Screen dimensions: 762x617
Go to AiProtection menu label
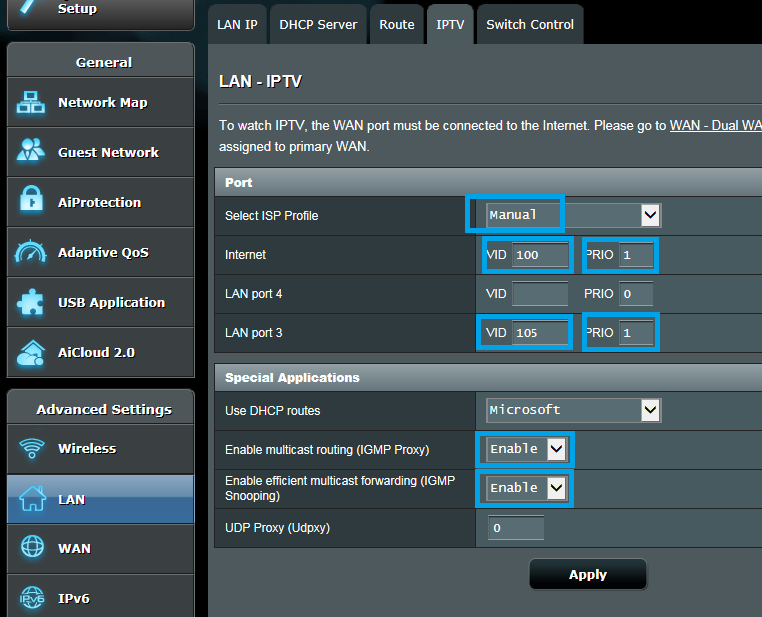tap(100, 203)
